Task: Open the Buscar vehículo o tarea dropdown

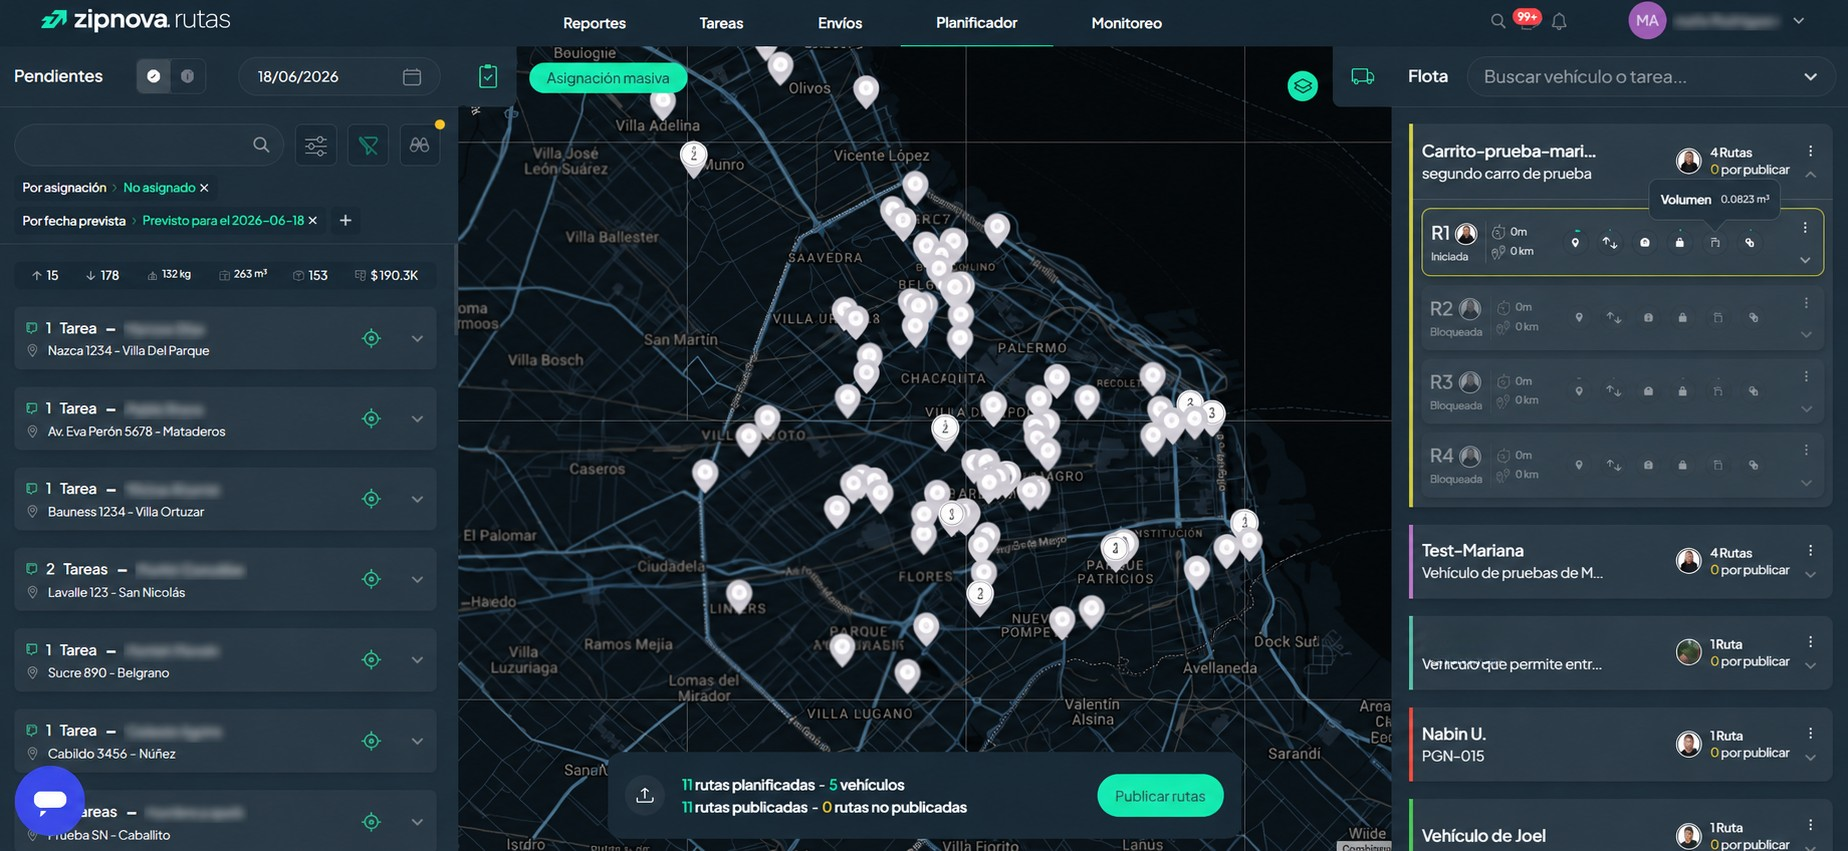Action: [1810, 77]
